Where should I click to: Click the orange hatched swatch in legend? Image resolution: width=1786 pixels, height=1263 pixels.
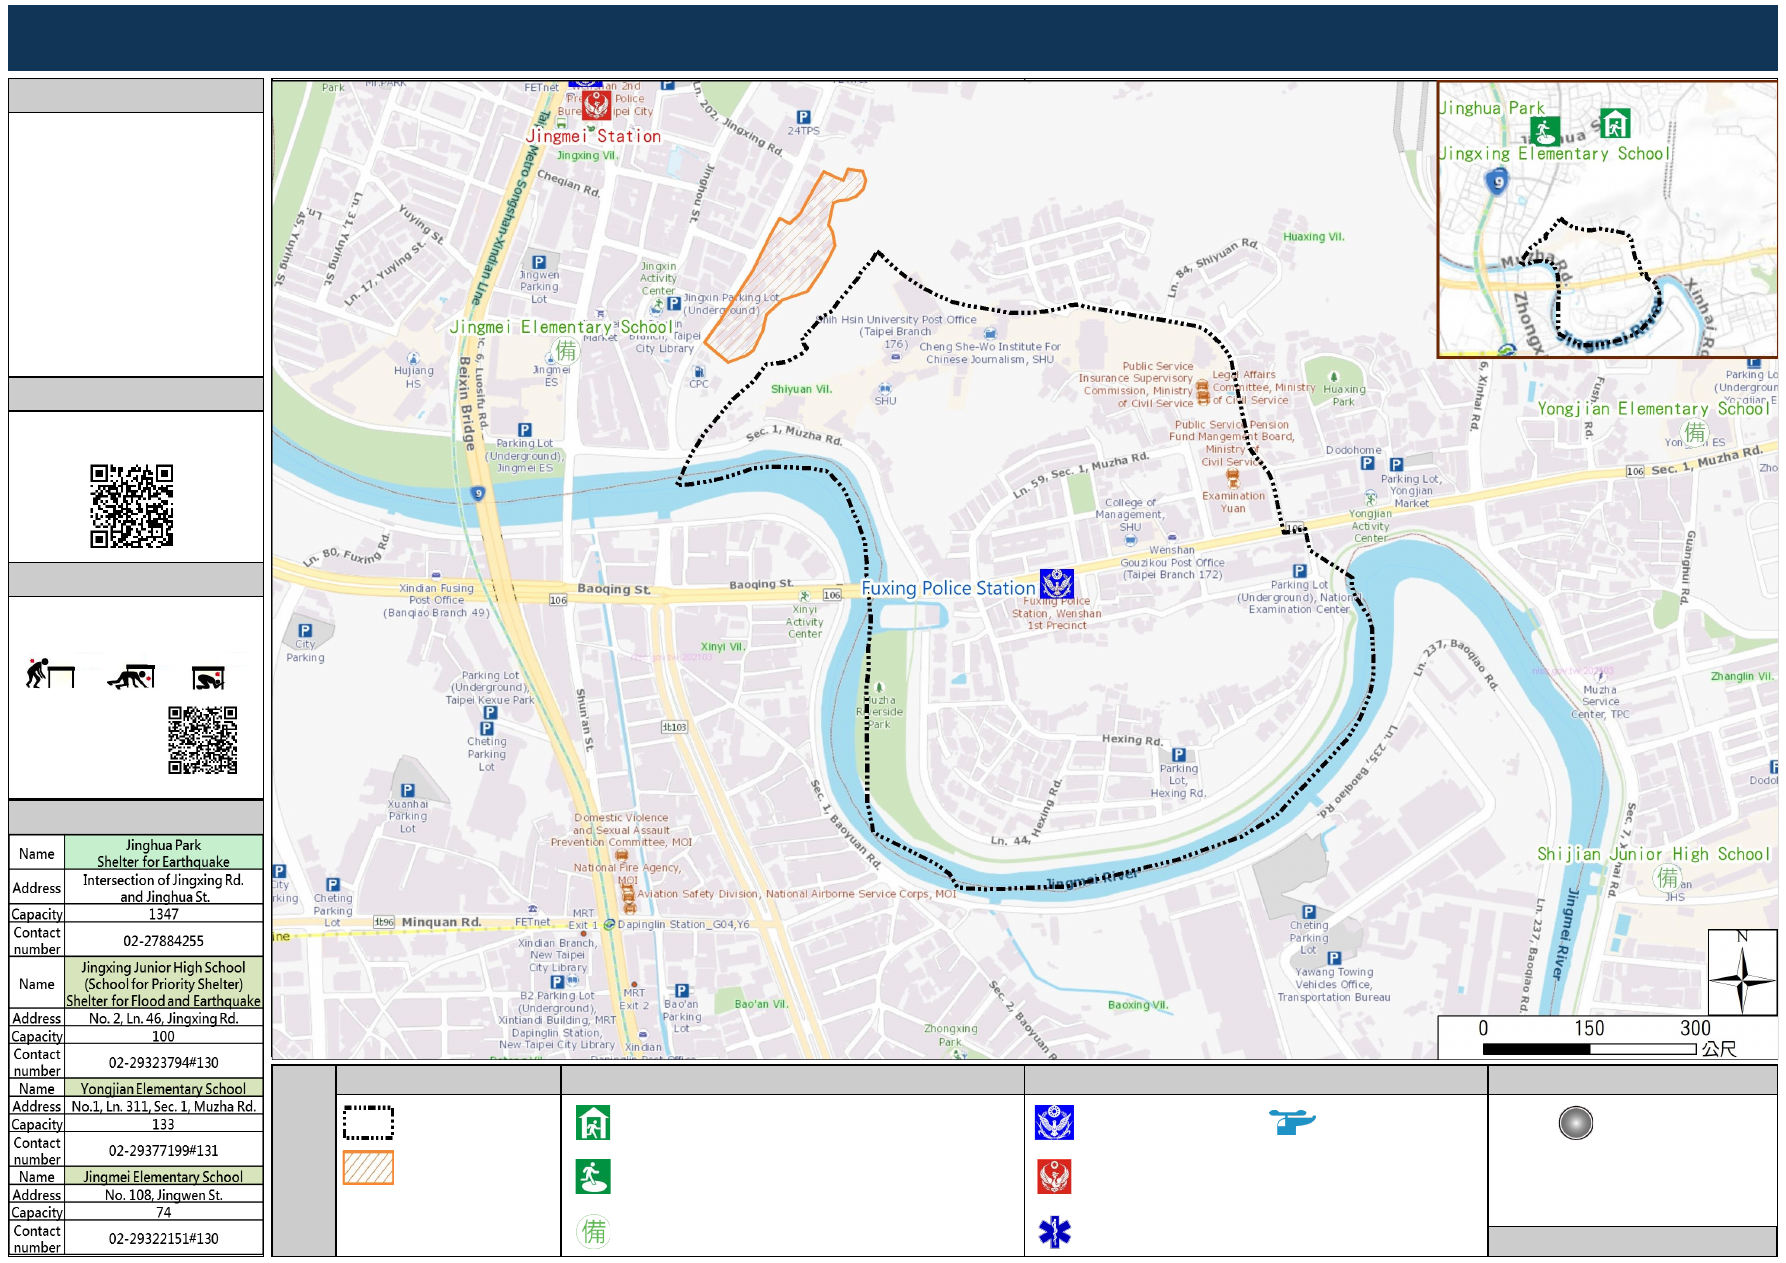pos(368,1168)
